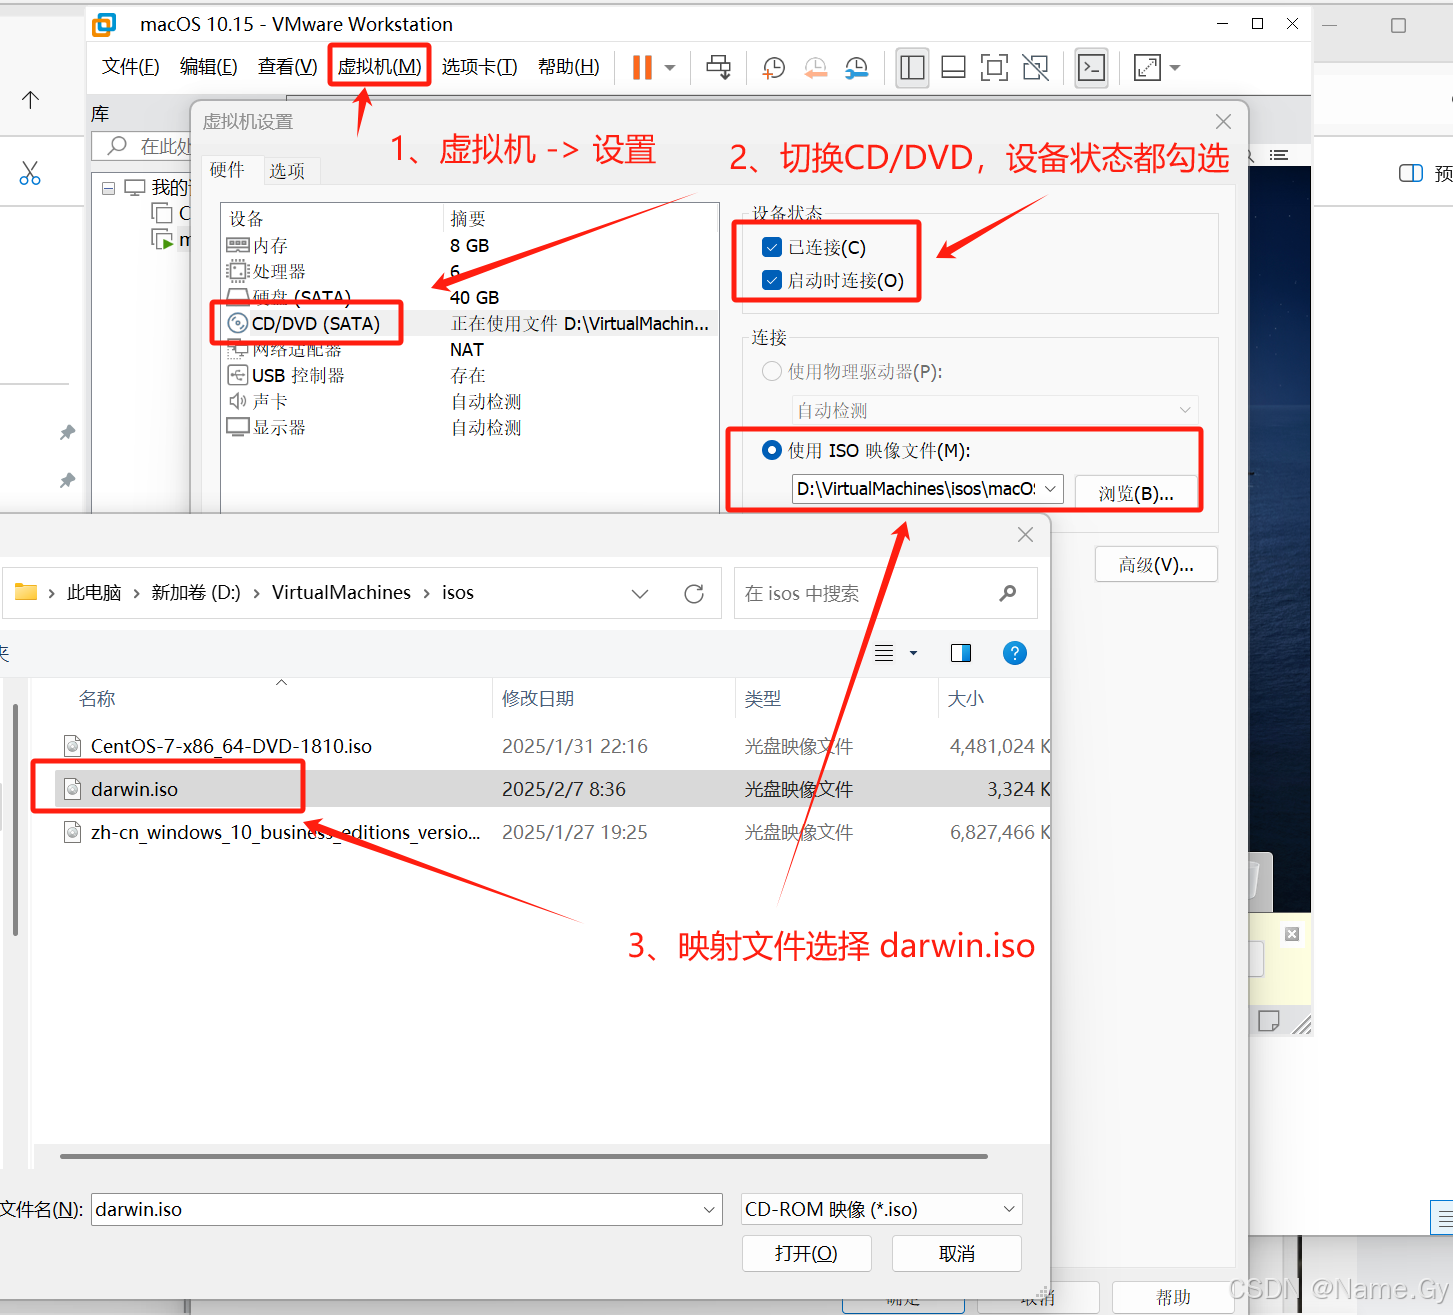The image size is (1453, 1315).
Task: Click the refresh folder icon
Action: coord(694,594)
